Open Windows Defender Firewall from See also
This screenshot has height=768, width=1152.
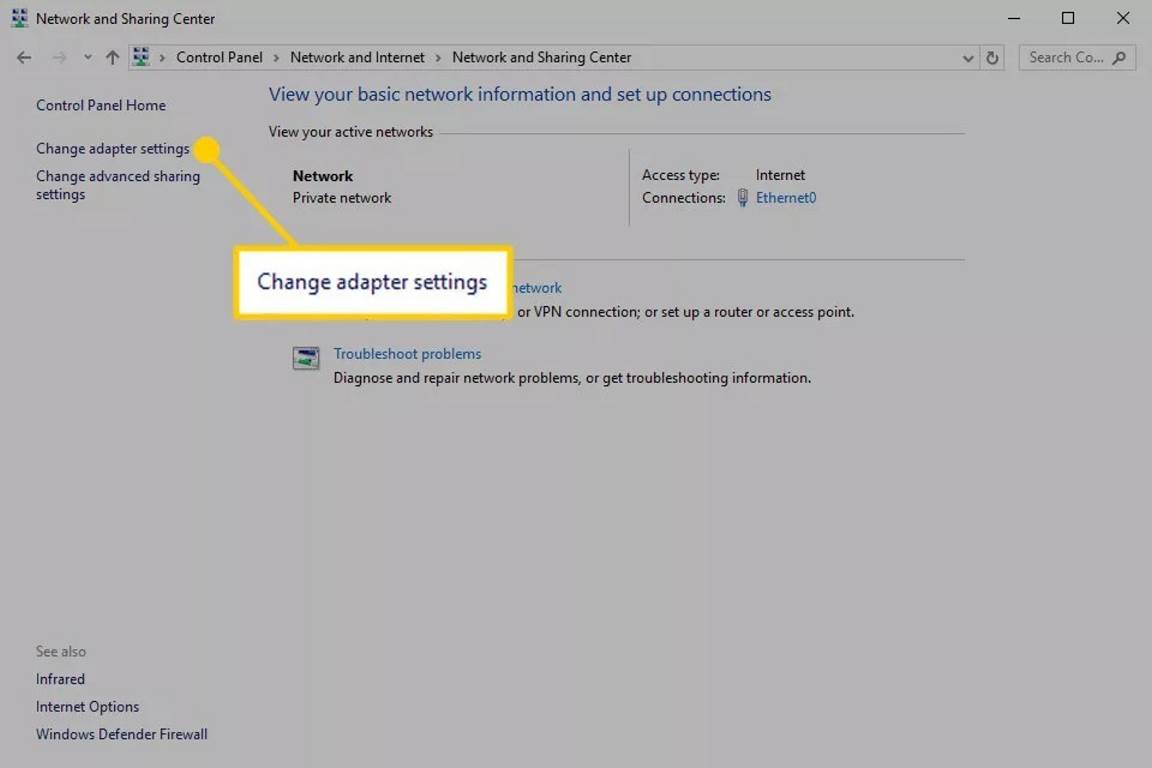pos(121,733)
